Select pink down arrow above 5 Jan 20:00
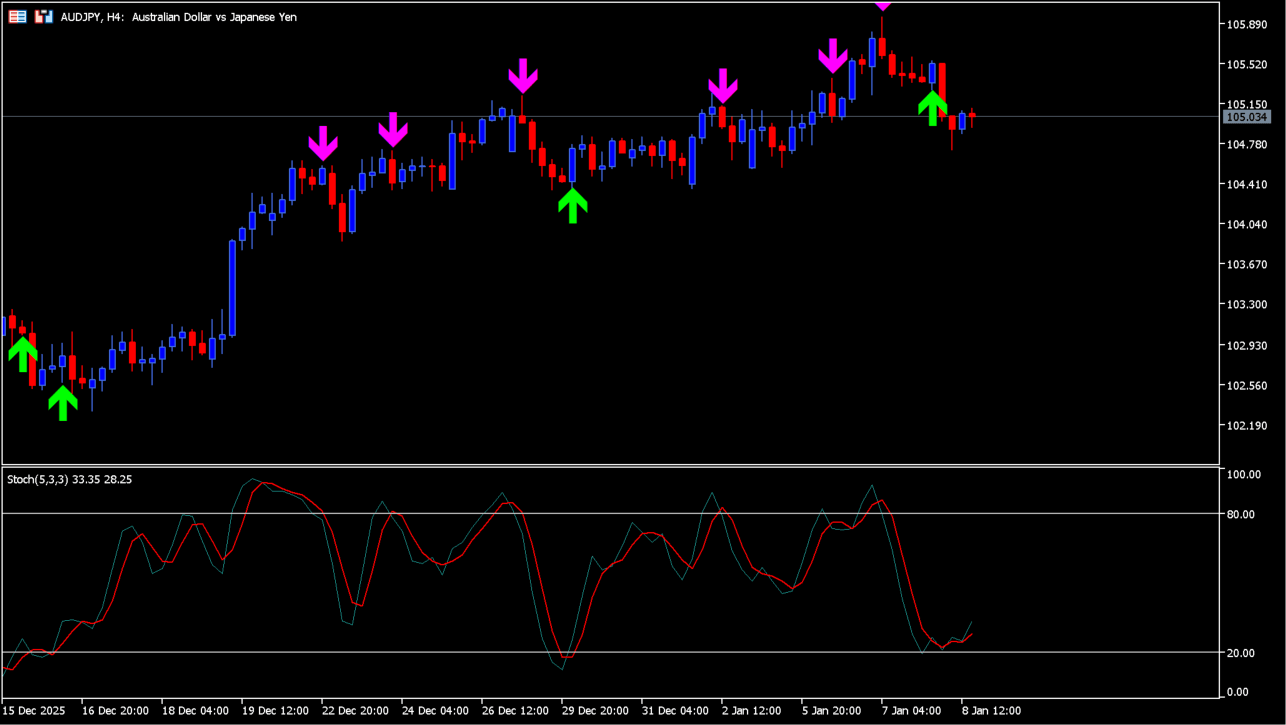Image resolution: width=1286 pixels, height=725 pixels. [x=832, y=56]
